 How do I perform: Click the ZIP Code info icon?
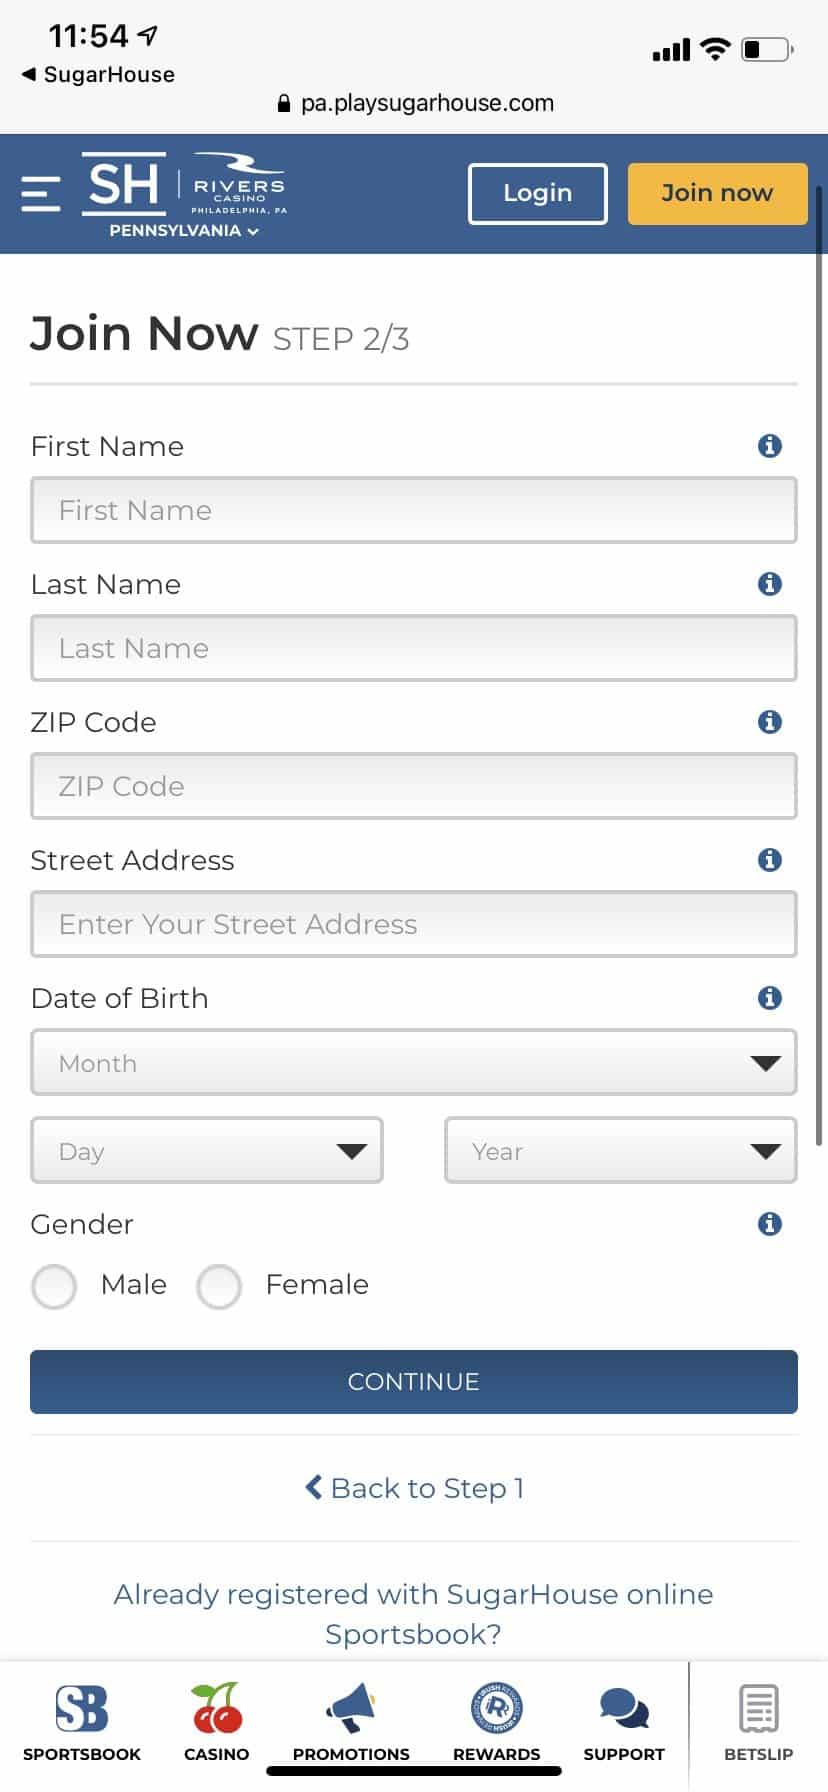tap(769, 722)
